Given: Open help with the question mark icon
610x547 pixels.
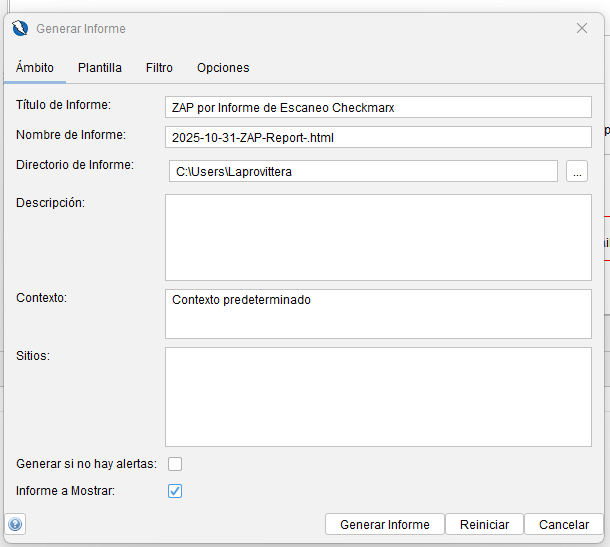Looking at the screenshot, I should [15, 524].
